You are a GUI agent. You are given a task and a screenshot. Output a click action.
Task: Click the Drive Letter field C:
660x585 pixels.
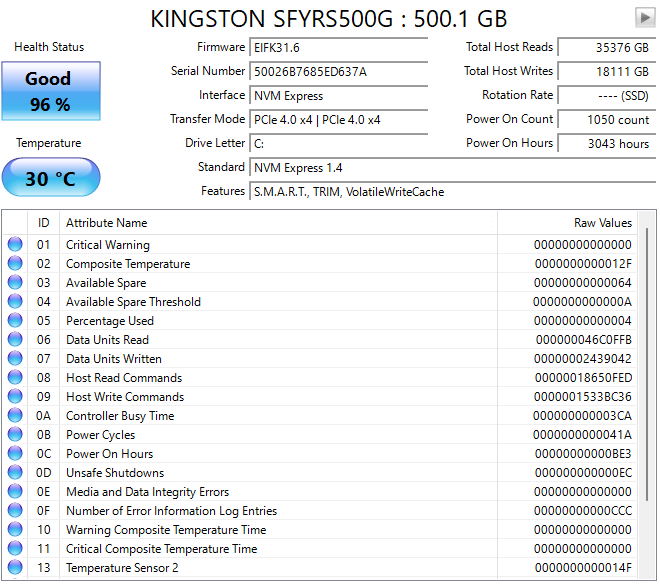coord(339,144)
